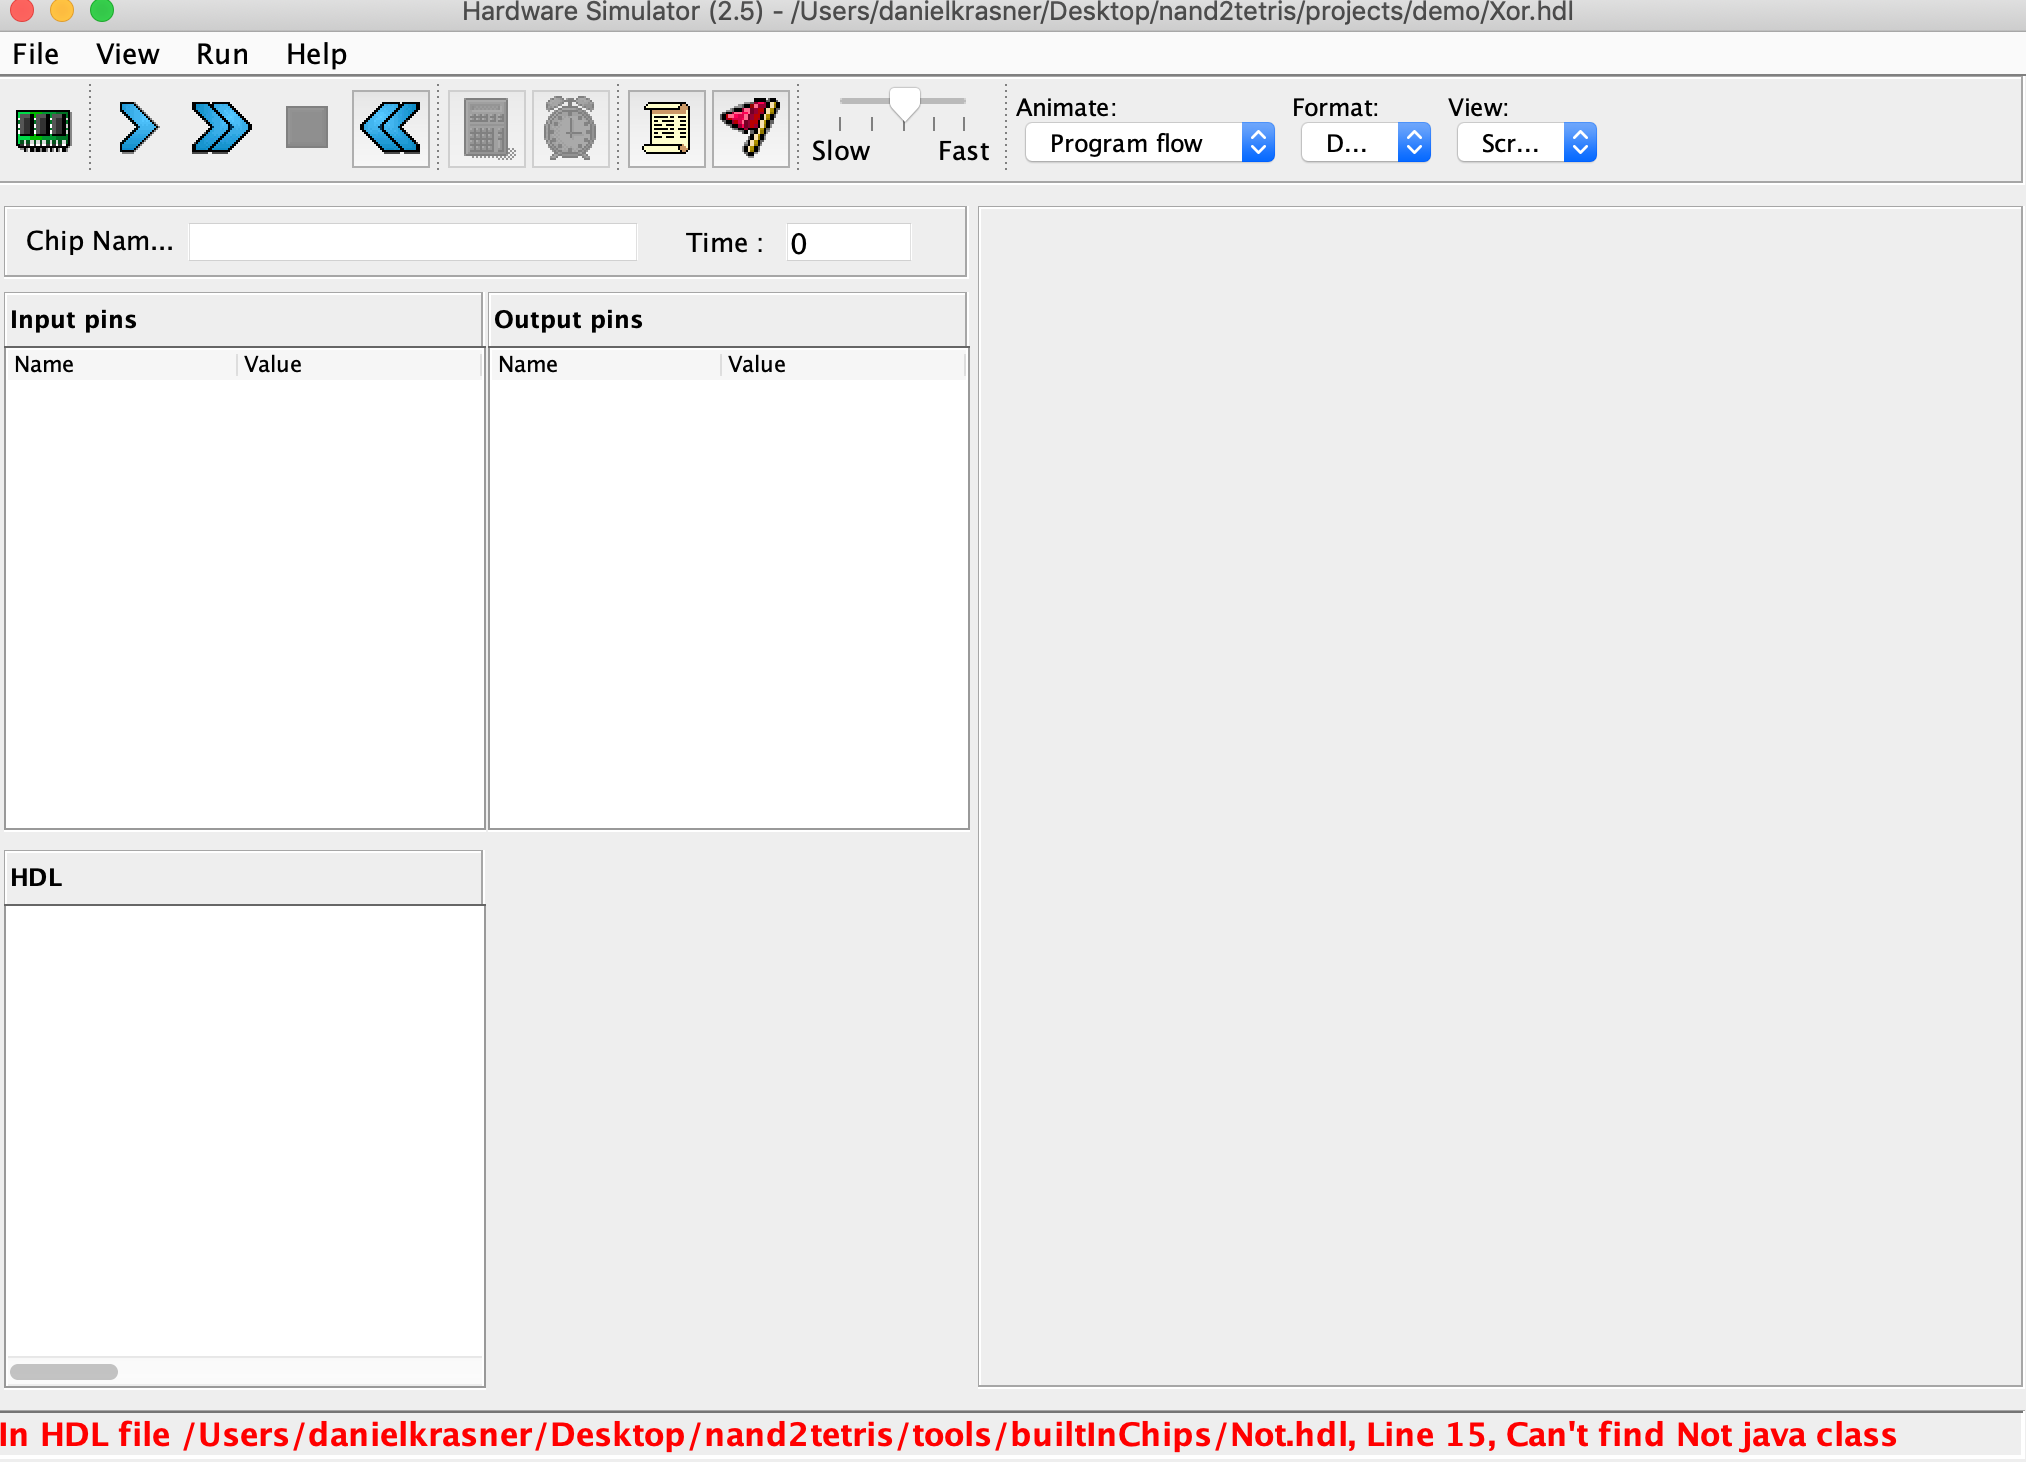
Task: Click the Eval calculator icon
Action: (x=487, y=129)
